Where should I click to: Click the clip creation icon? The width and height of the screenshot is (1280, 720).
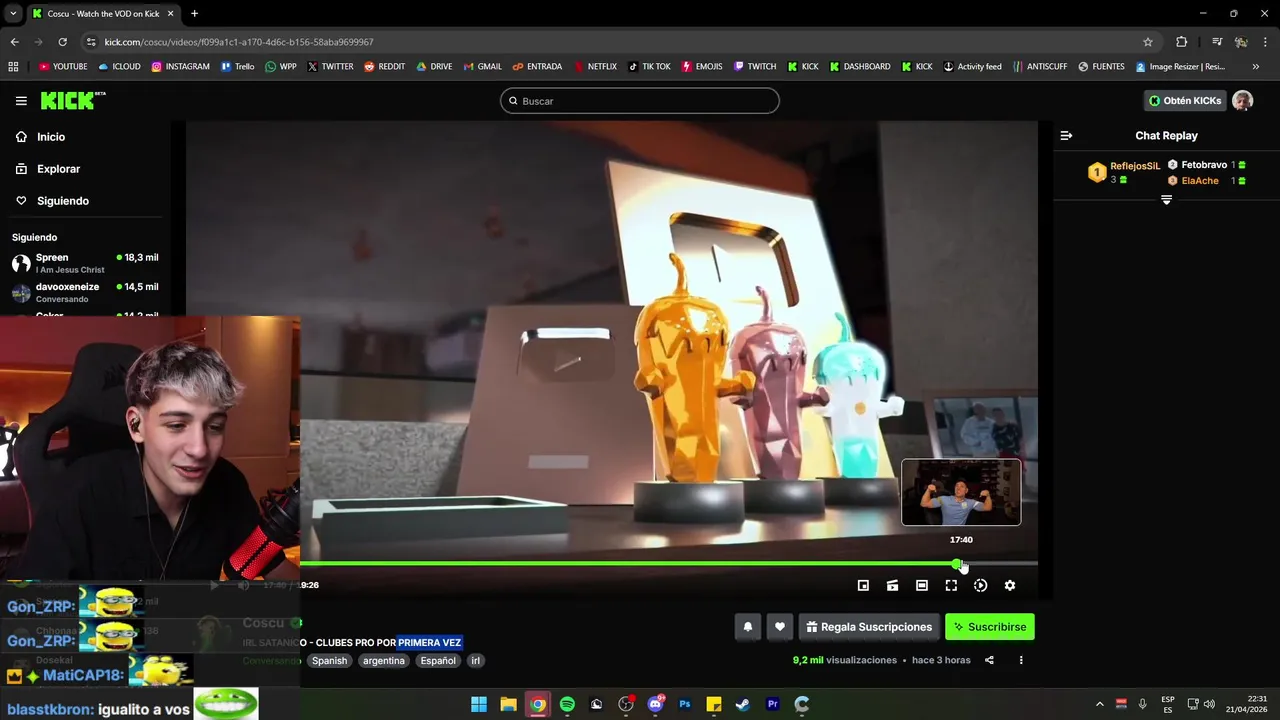(x=893, y=586)
